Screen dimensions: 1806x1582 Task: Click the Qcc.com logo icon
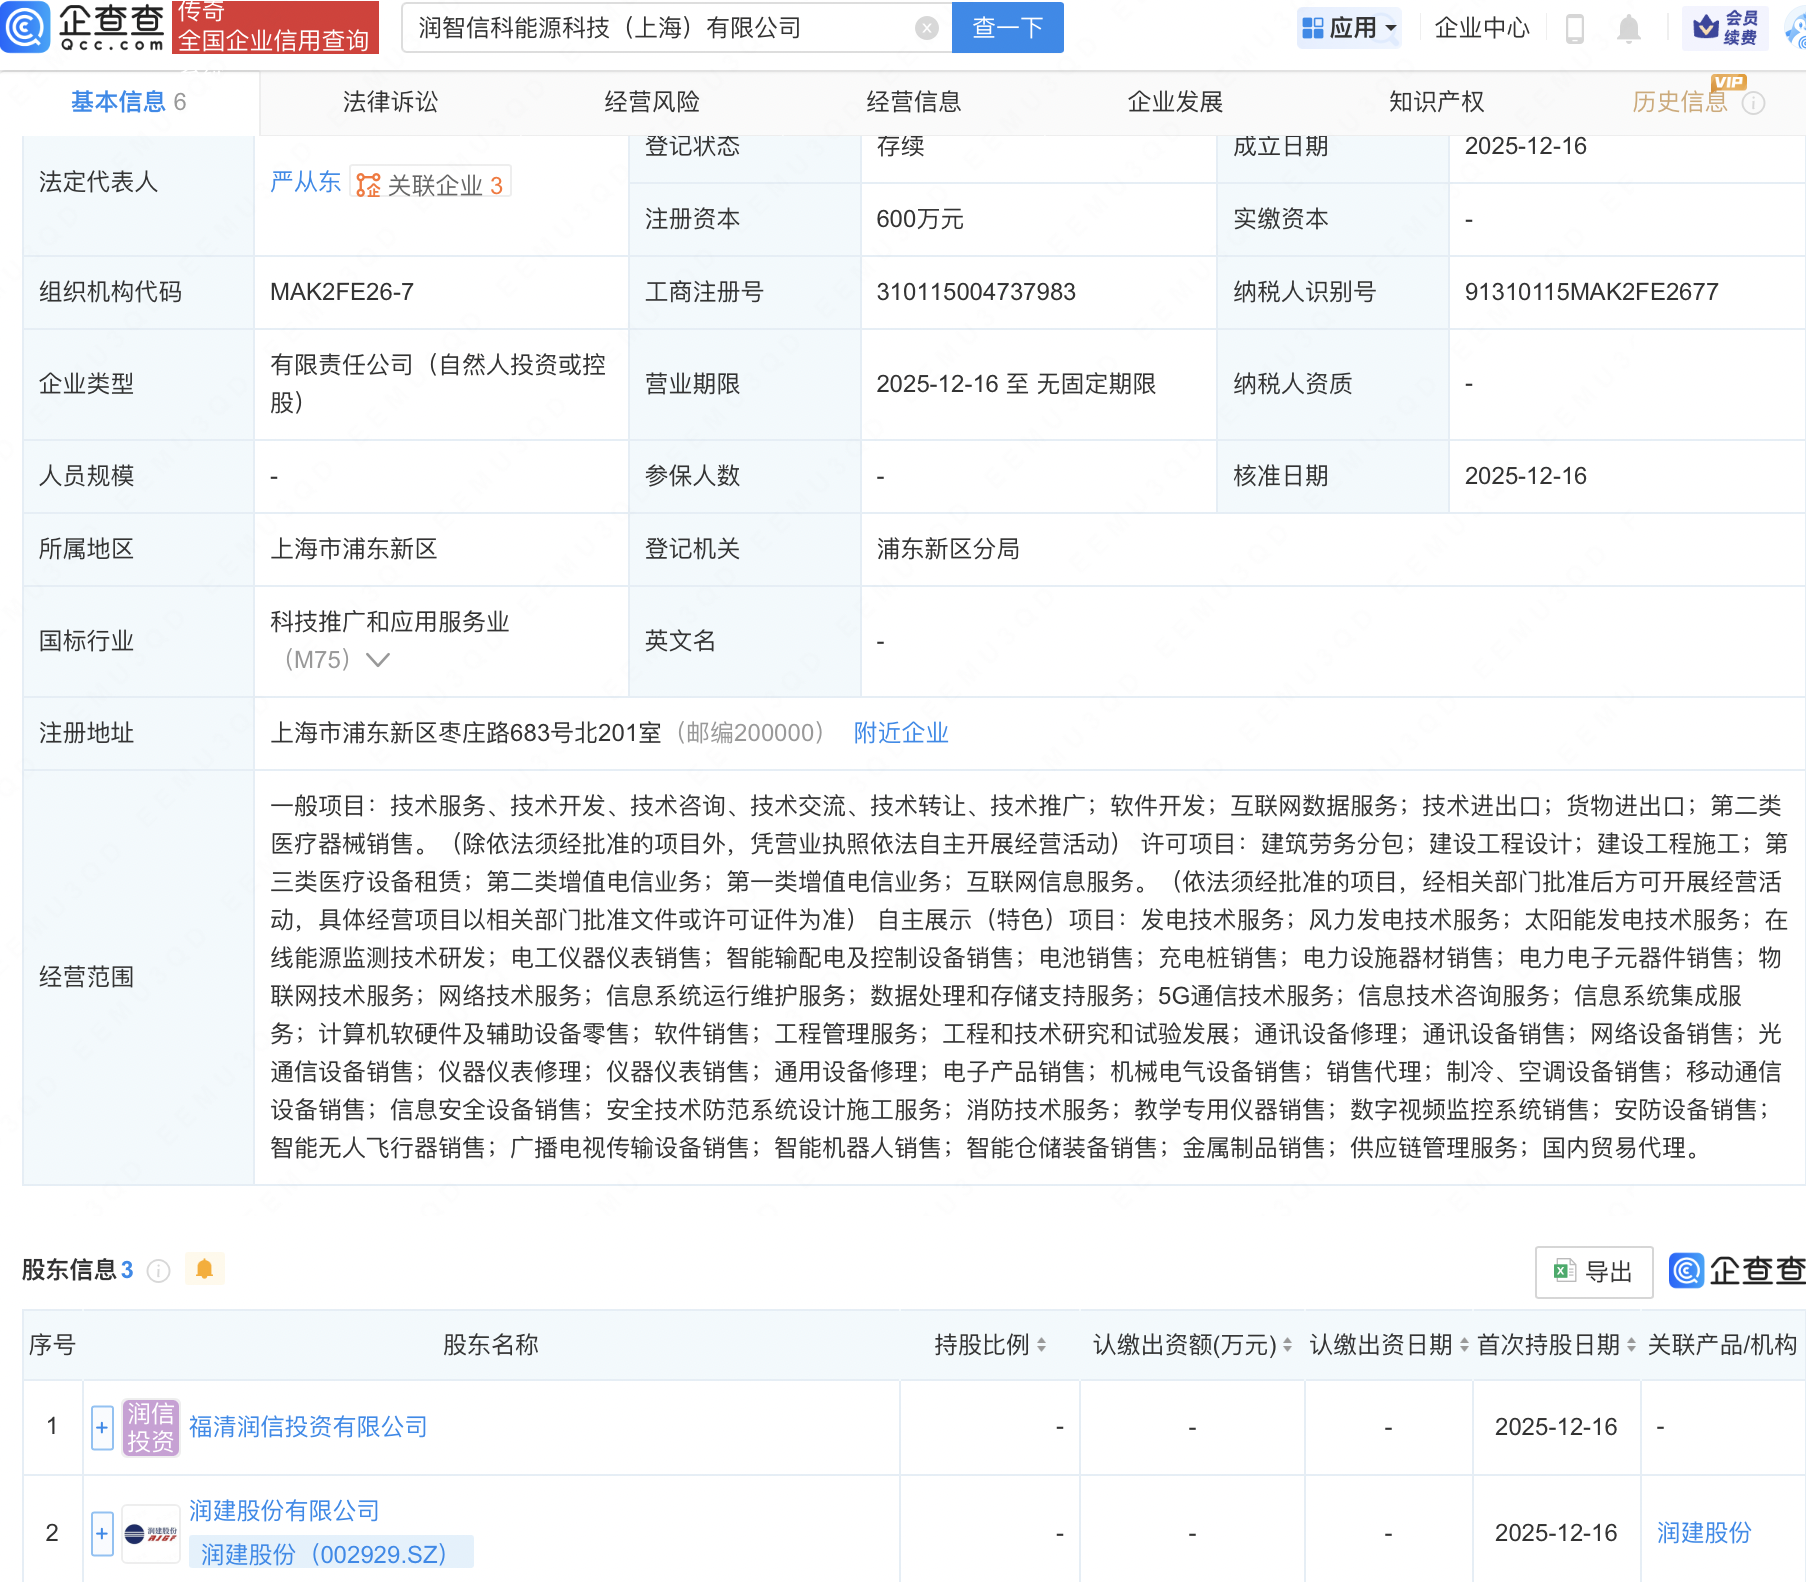coord(25,27)
